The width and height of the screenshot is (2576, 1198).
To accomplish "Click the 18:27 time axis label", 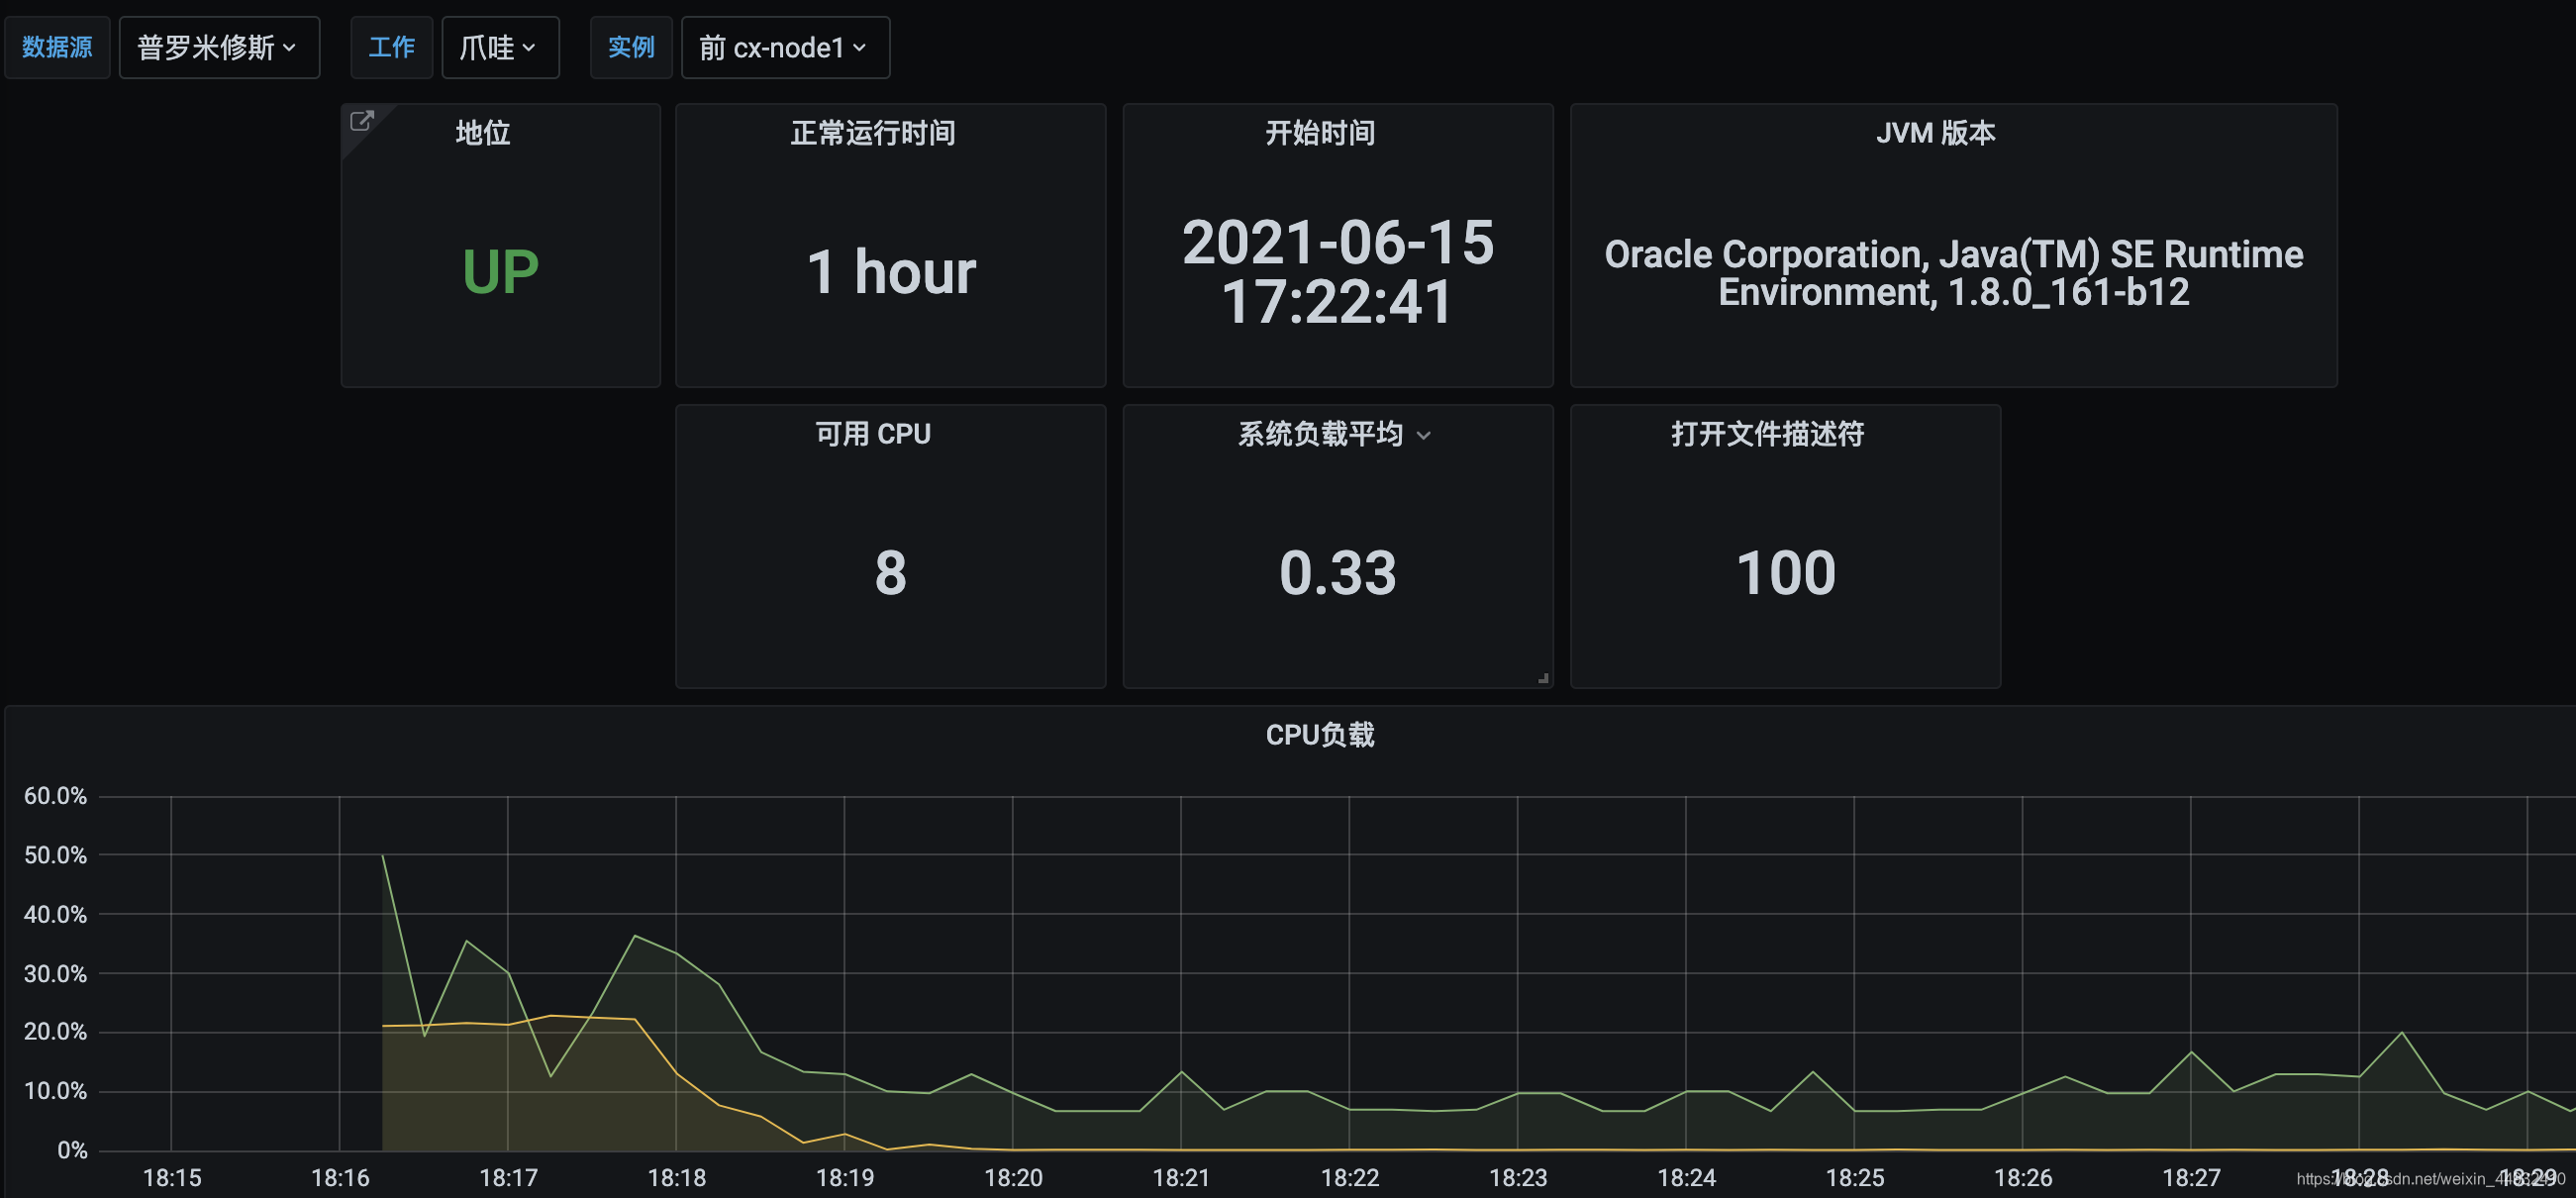I will pos(2191,1178).
